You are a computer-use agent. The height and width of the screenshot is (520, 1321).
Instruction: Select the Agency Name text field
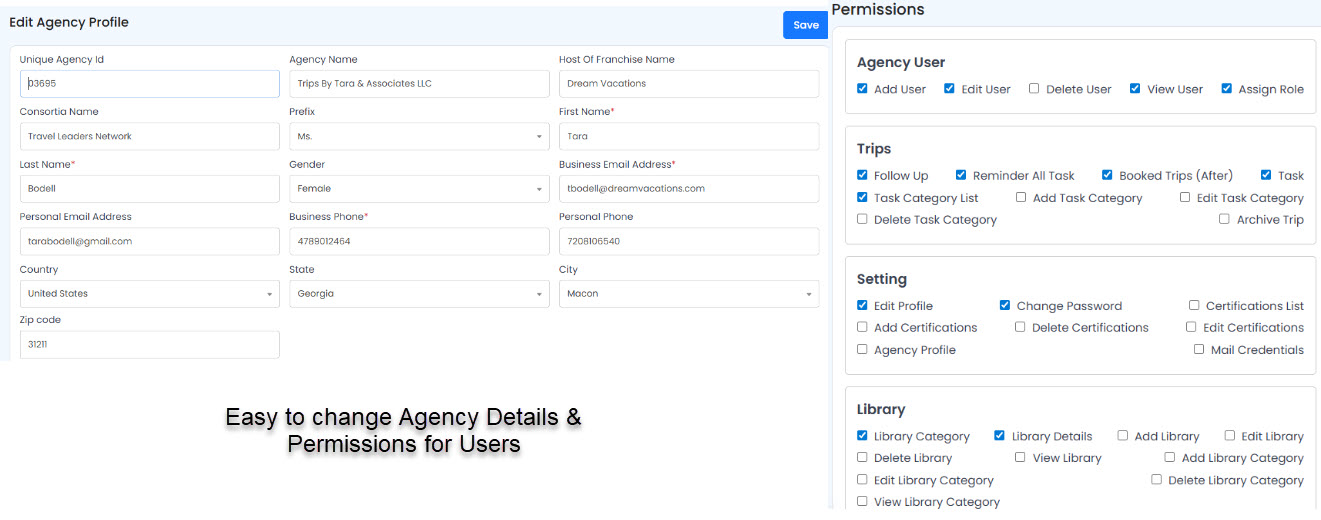(418, 84)
